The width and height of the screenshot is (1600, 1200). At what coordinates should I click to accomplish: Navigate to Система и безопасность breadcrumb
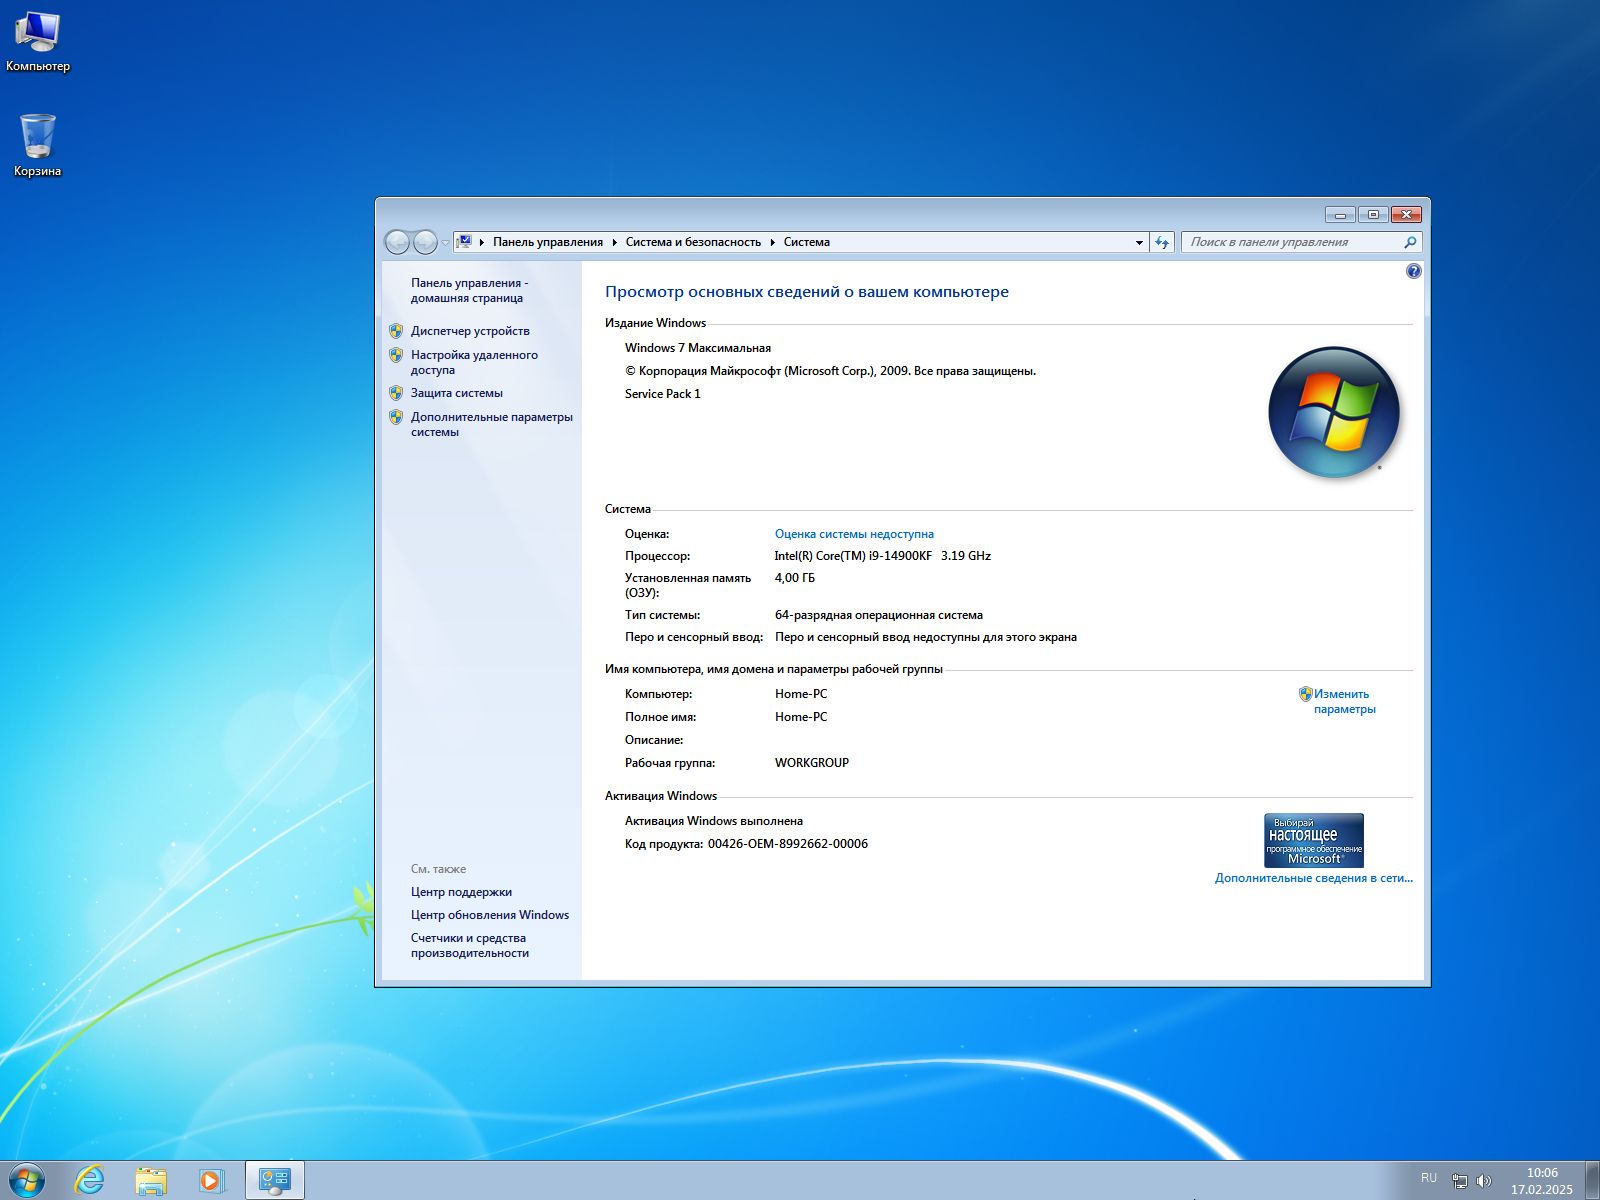692,241
